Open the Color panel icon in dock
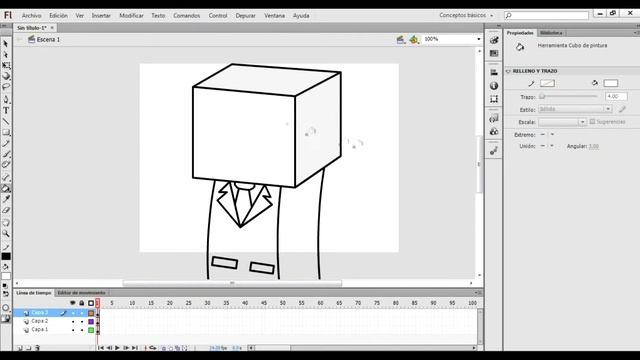 click(494, 40)
